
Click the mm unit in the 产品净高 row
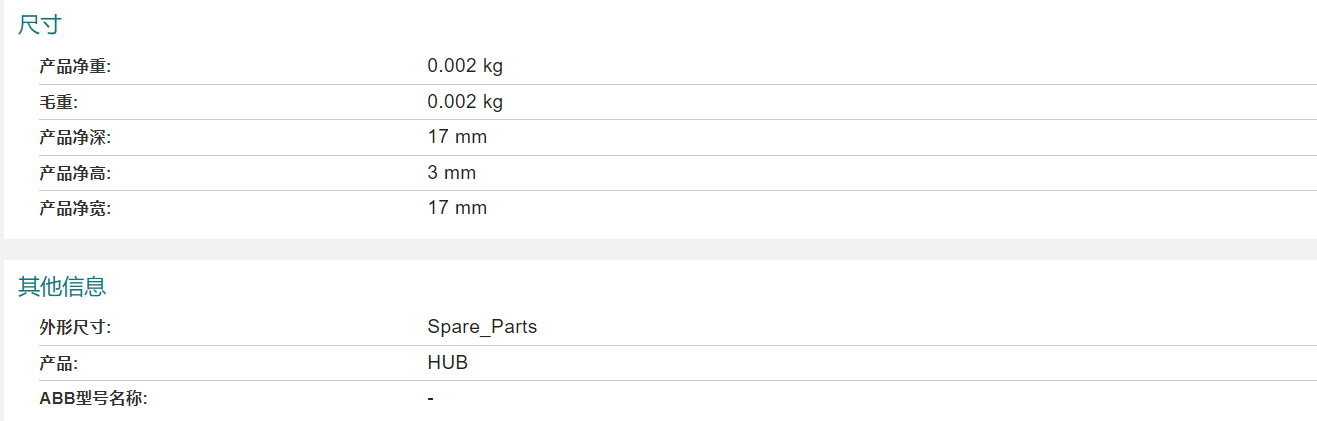click(460, 174)
